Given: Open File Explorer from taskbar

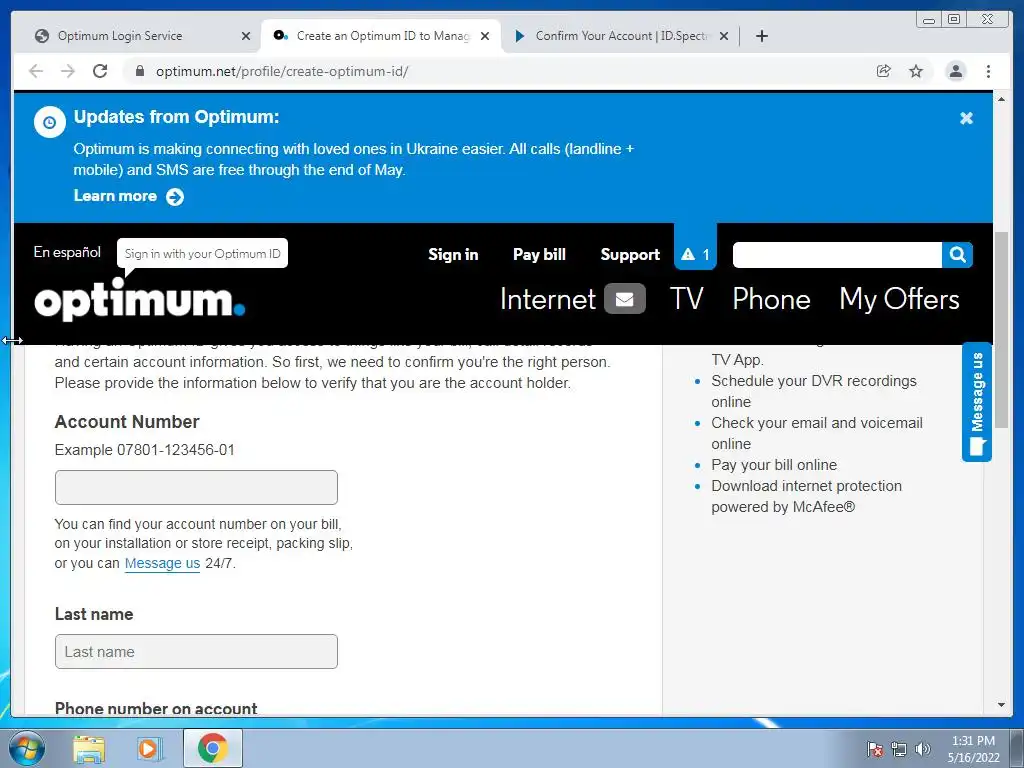Looking at the screenshot, I should point(89,748).
